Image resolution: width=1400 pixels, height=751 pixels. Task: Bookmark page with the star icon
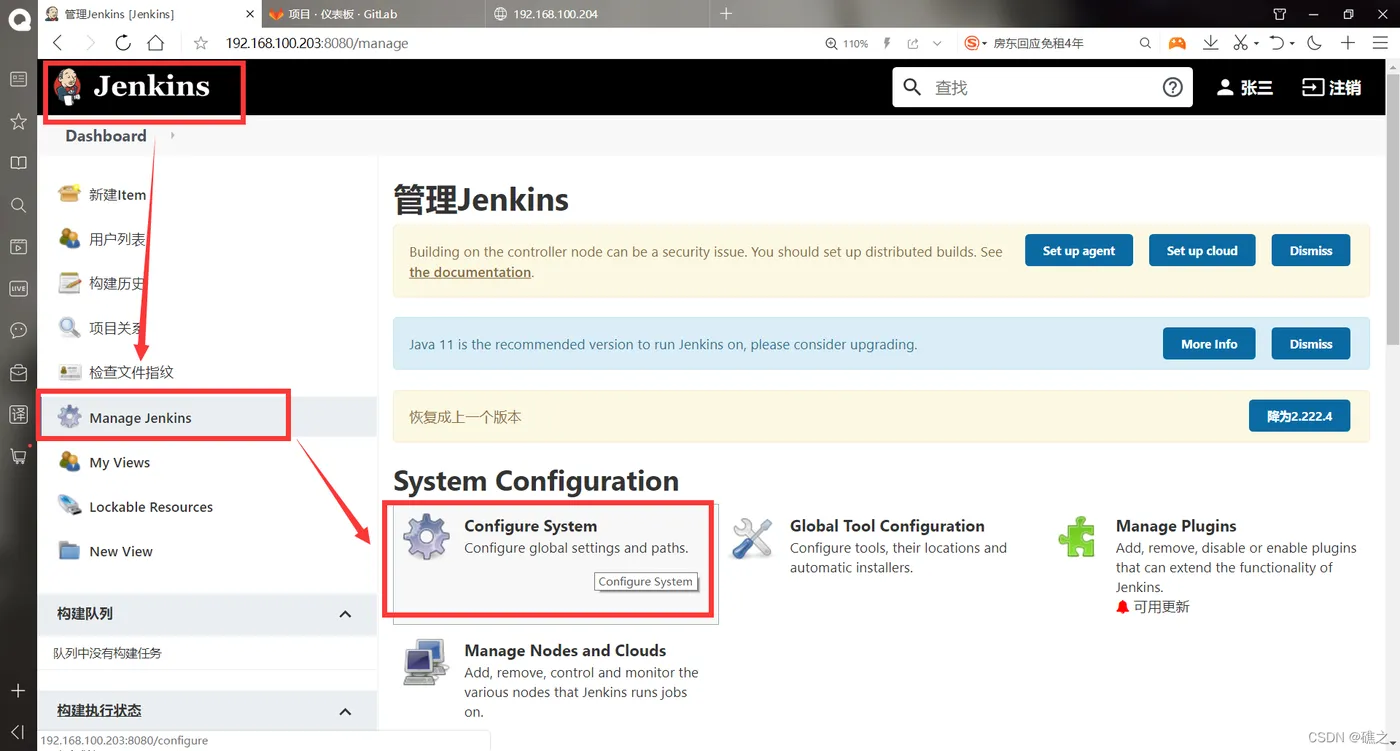[201, 43]
